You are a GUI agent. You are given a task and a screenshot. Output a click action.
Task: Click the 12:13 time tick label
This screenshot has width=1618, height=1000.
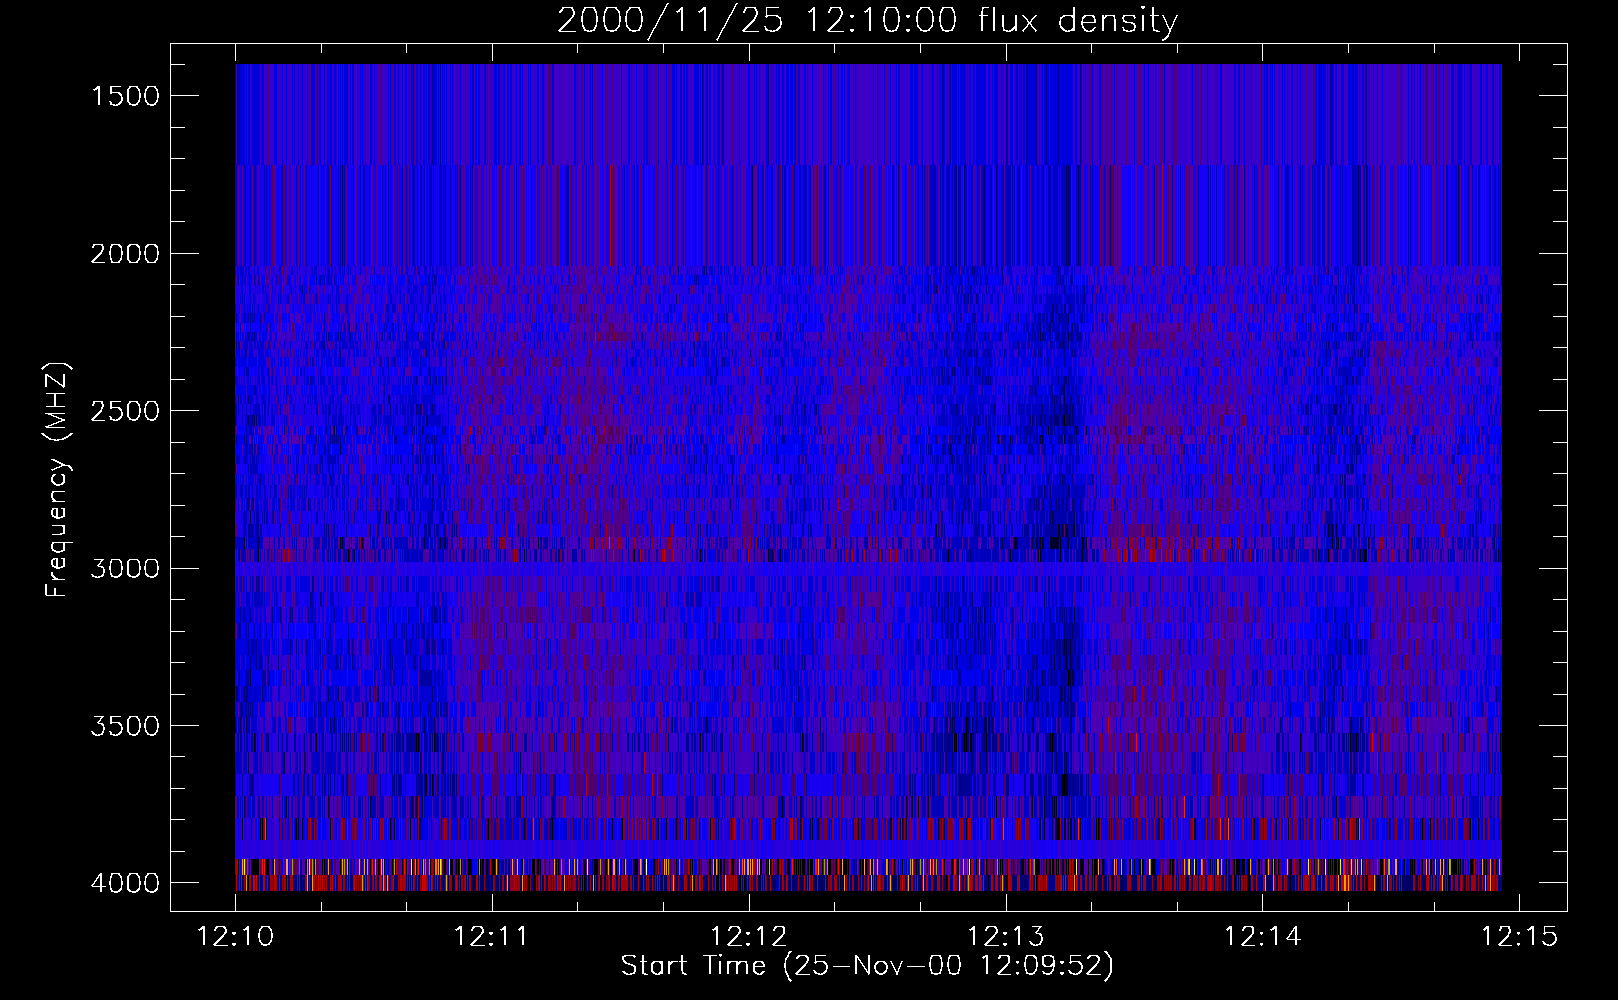point(1005,937)
